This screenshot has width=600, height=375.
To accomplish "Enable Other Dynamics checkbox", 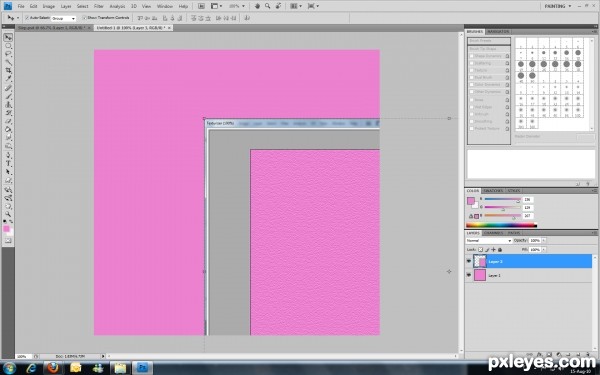I will [472, 92].
